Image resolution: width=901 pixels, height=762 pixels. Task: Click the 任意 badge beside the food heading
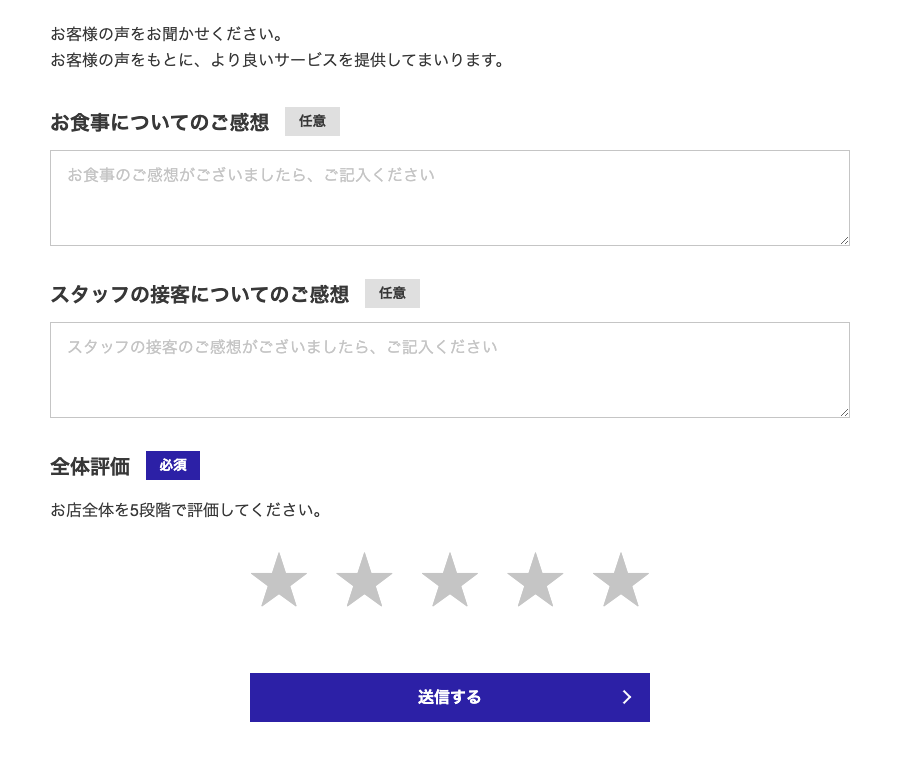tap(312, 122)
